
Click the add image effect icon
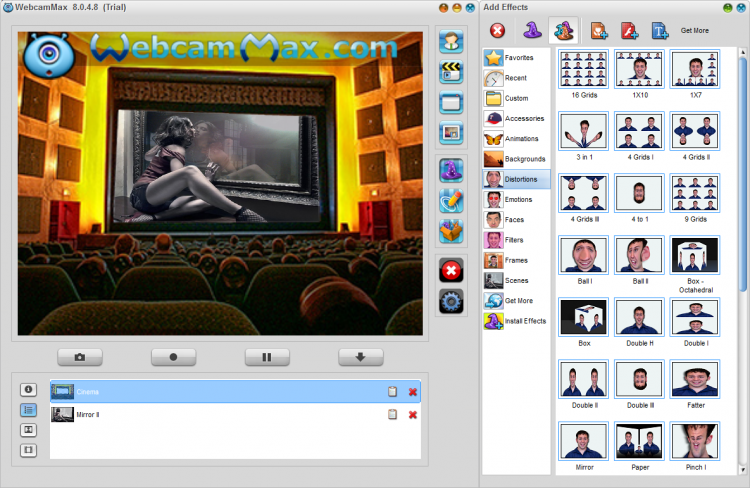coord(599,31)
